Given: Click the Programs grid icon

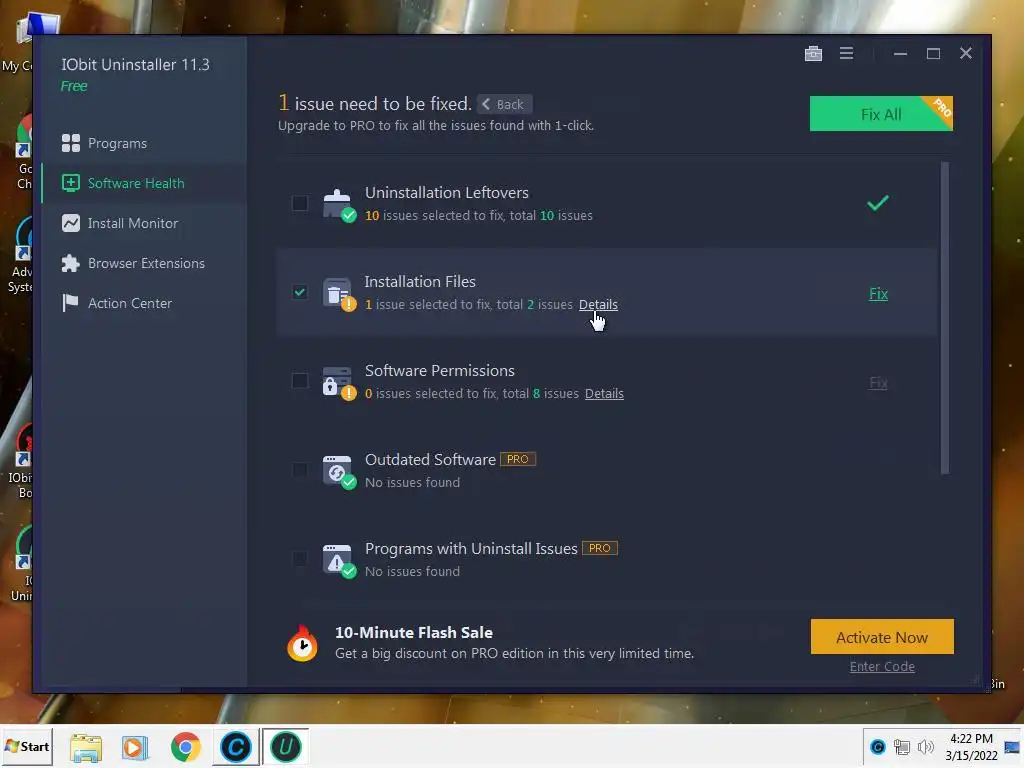Looking at the screenshot, I should (x=71, y=143).
